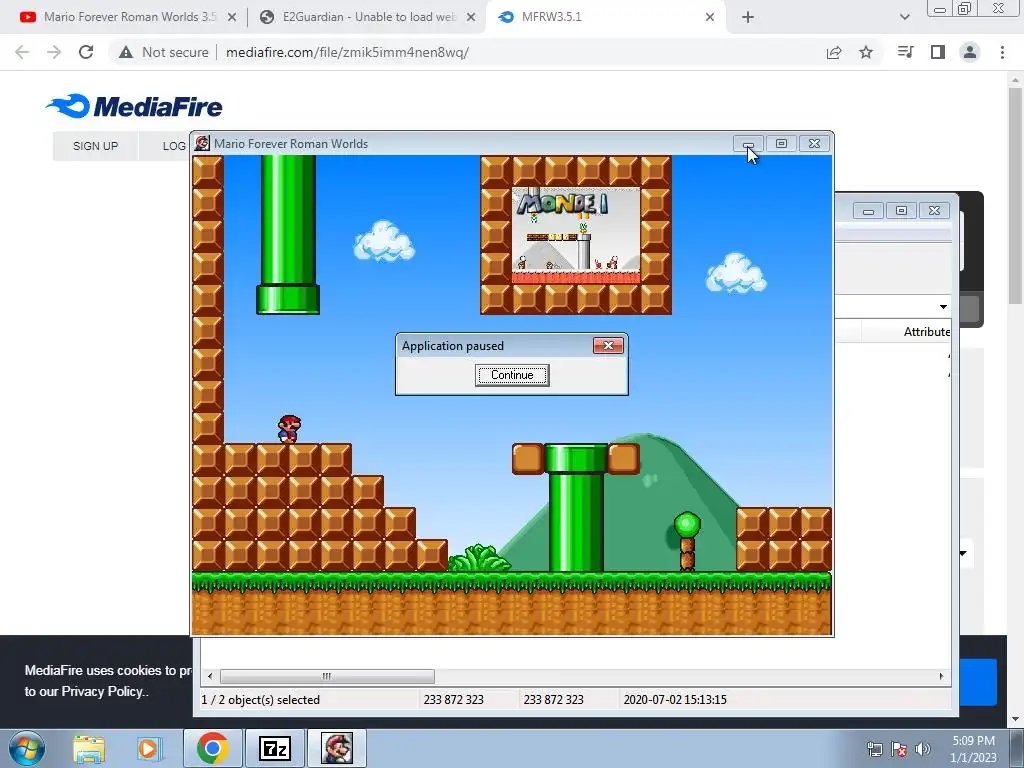This screenshot has width=1024, height=768.
Task: Open Windows Explorer from the taskbar
Action: 89,748
